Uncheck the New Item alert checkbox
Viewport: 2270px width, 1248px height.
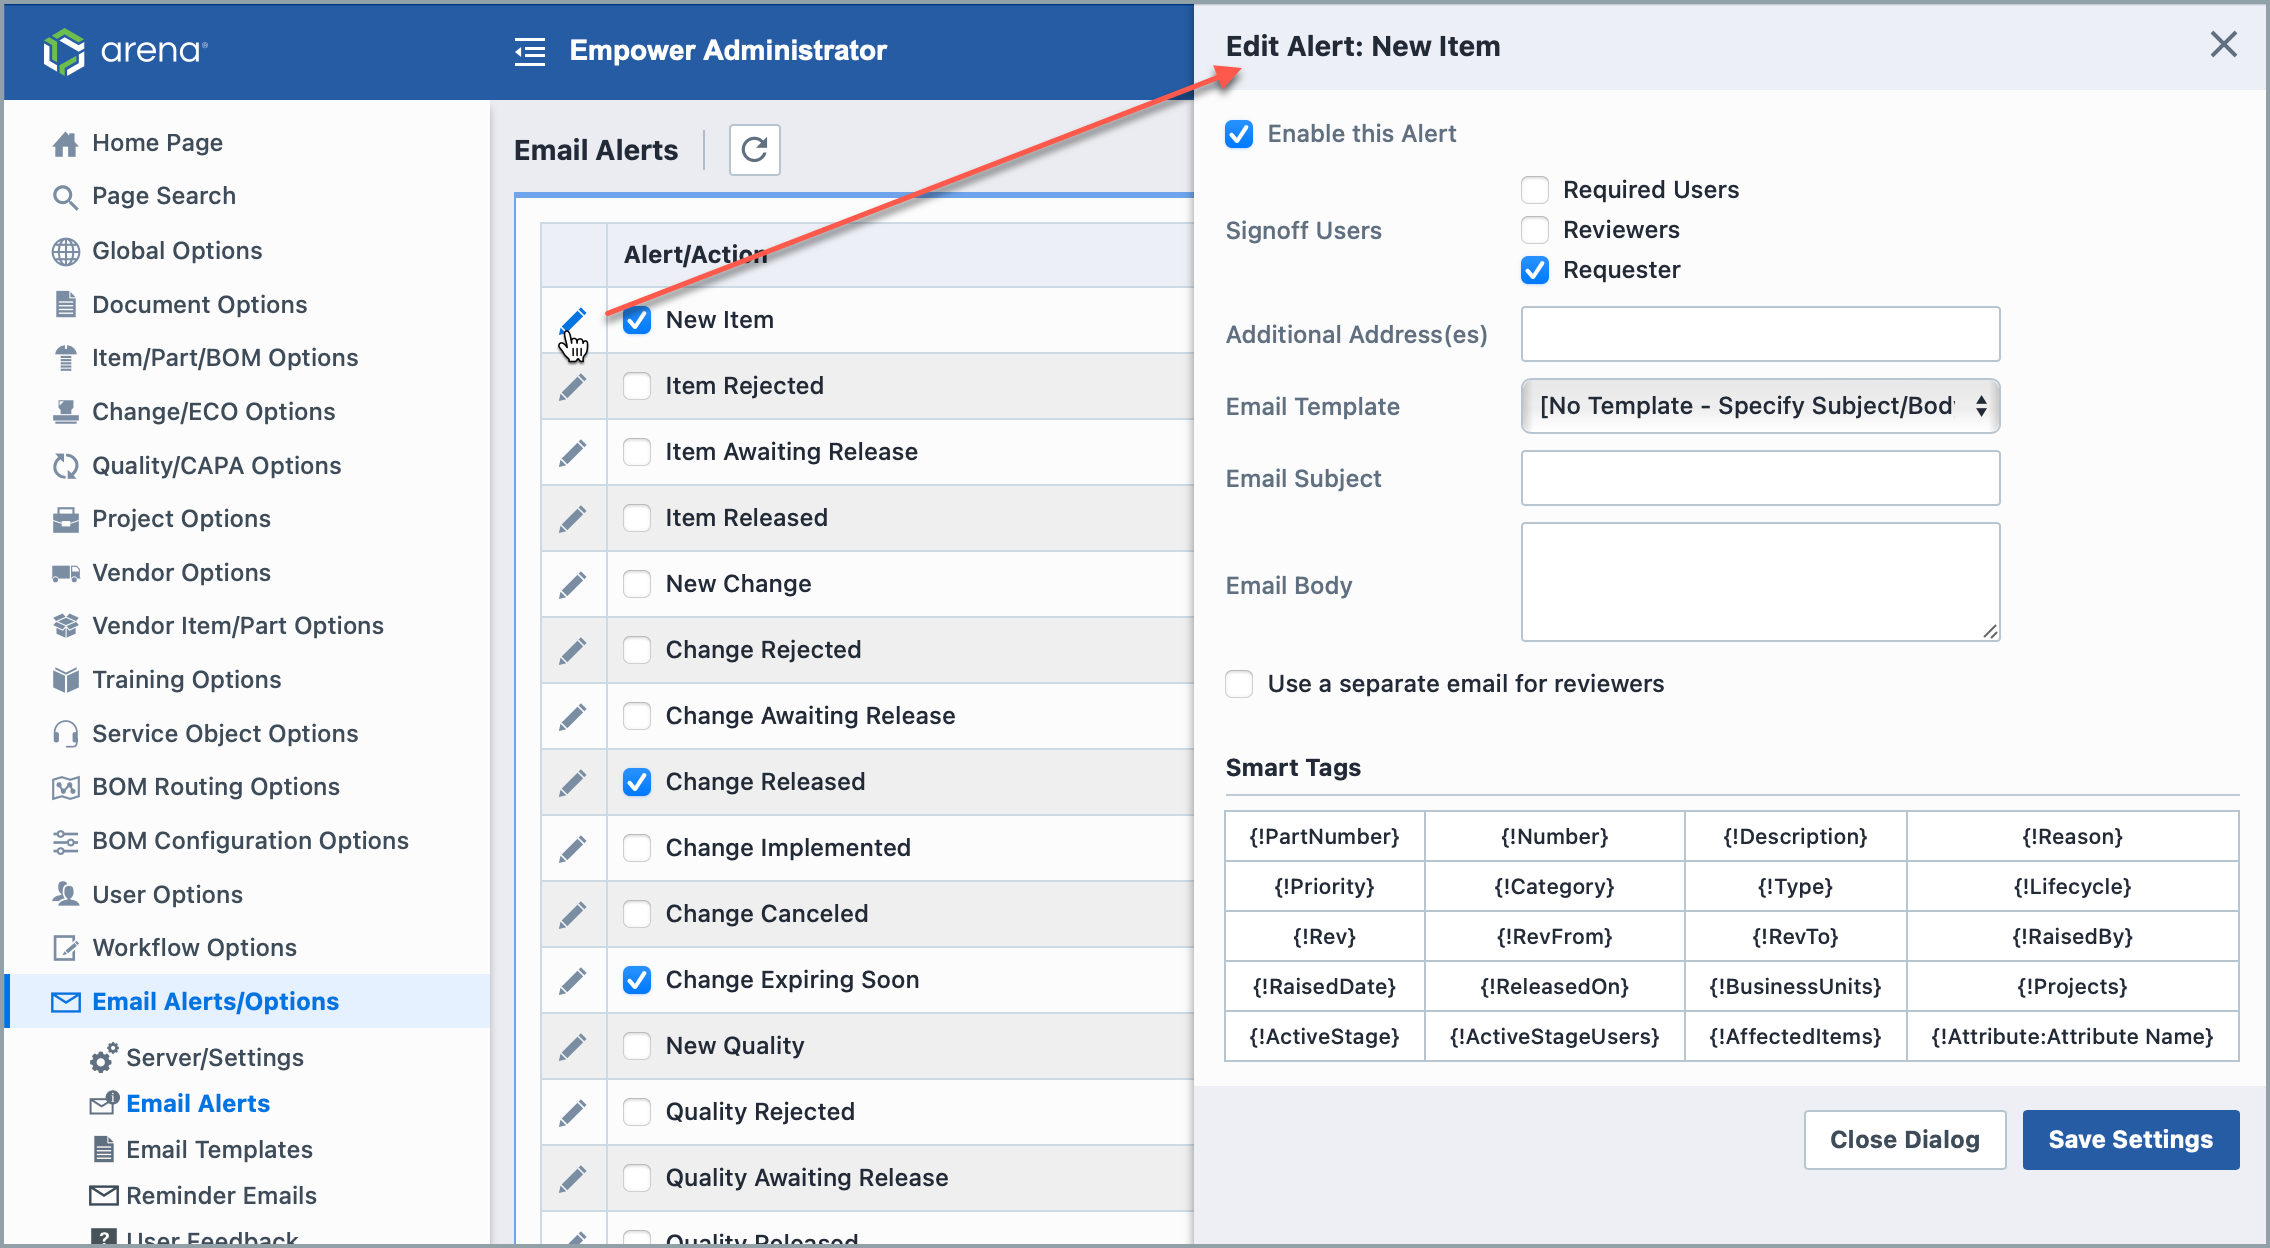pos(637,320)
